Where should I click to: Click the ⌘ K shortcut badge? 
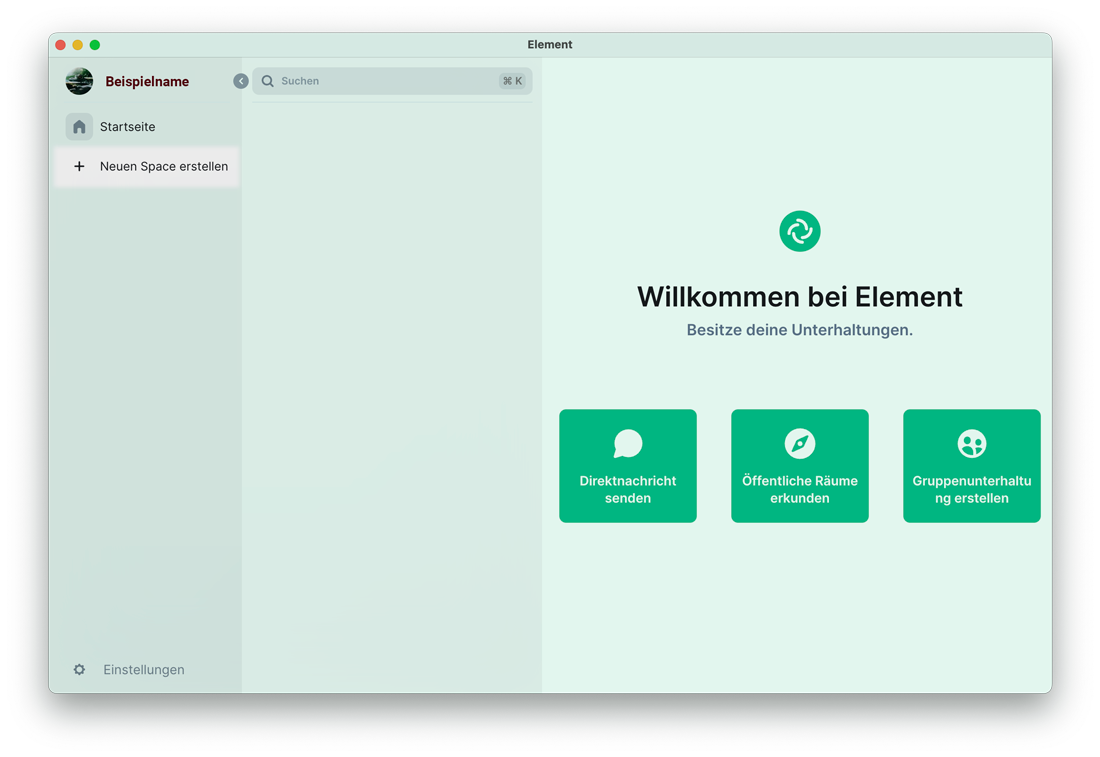tap(512, 81)
